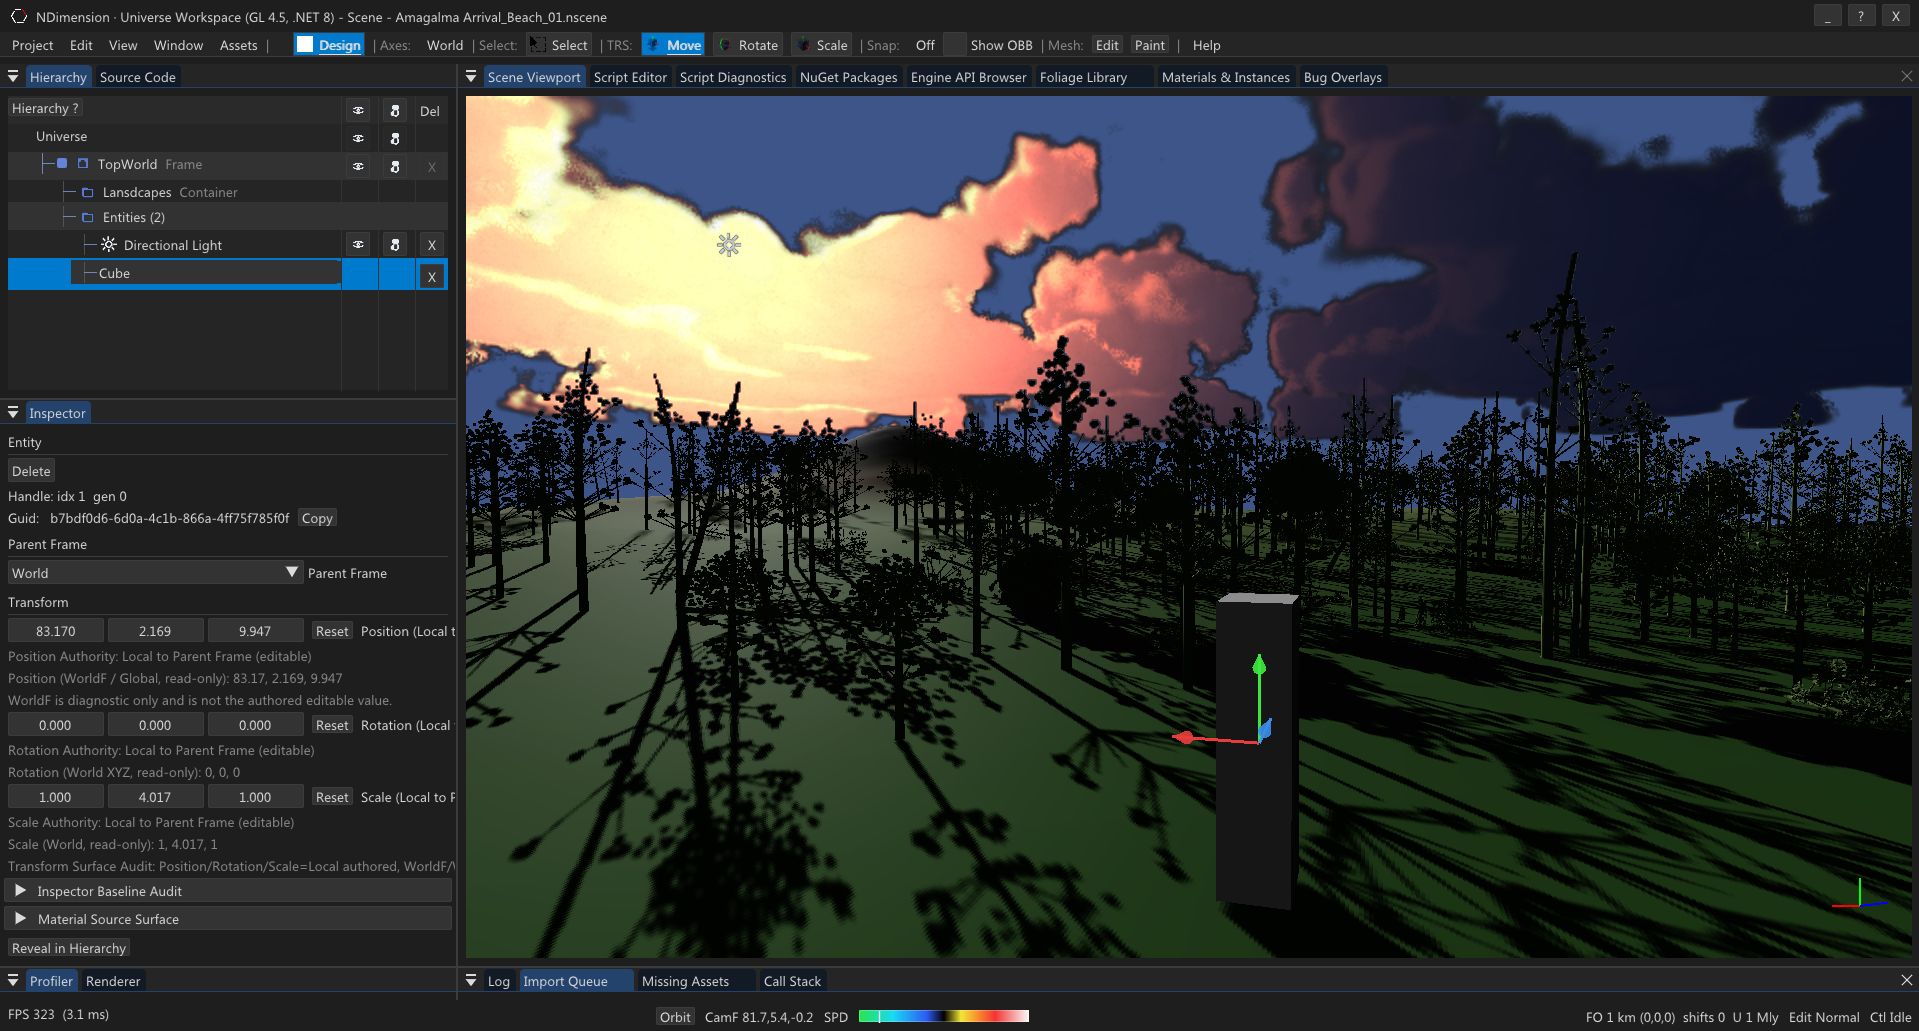Select the Rotate tool
The height and width of the screenshot is (1031, 1919).
click(x=748, y=44)
